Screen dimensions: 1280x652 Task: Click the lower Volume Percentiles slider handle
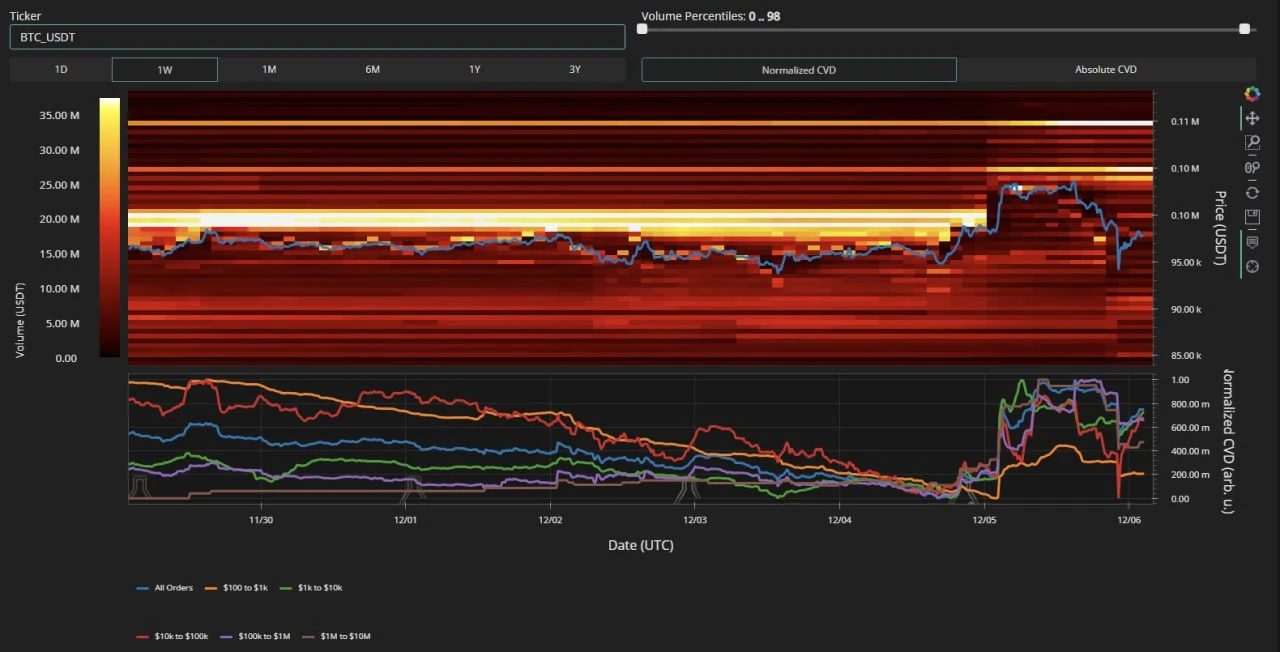click(642, 29)
